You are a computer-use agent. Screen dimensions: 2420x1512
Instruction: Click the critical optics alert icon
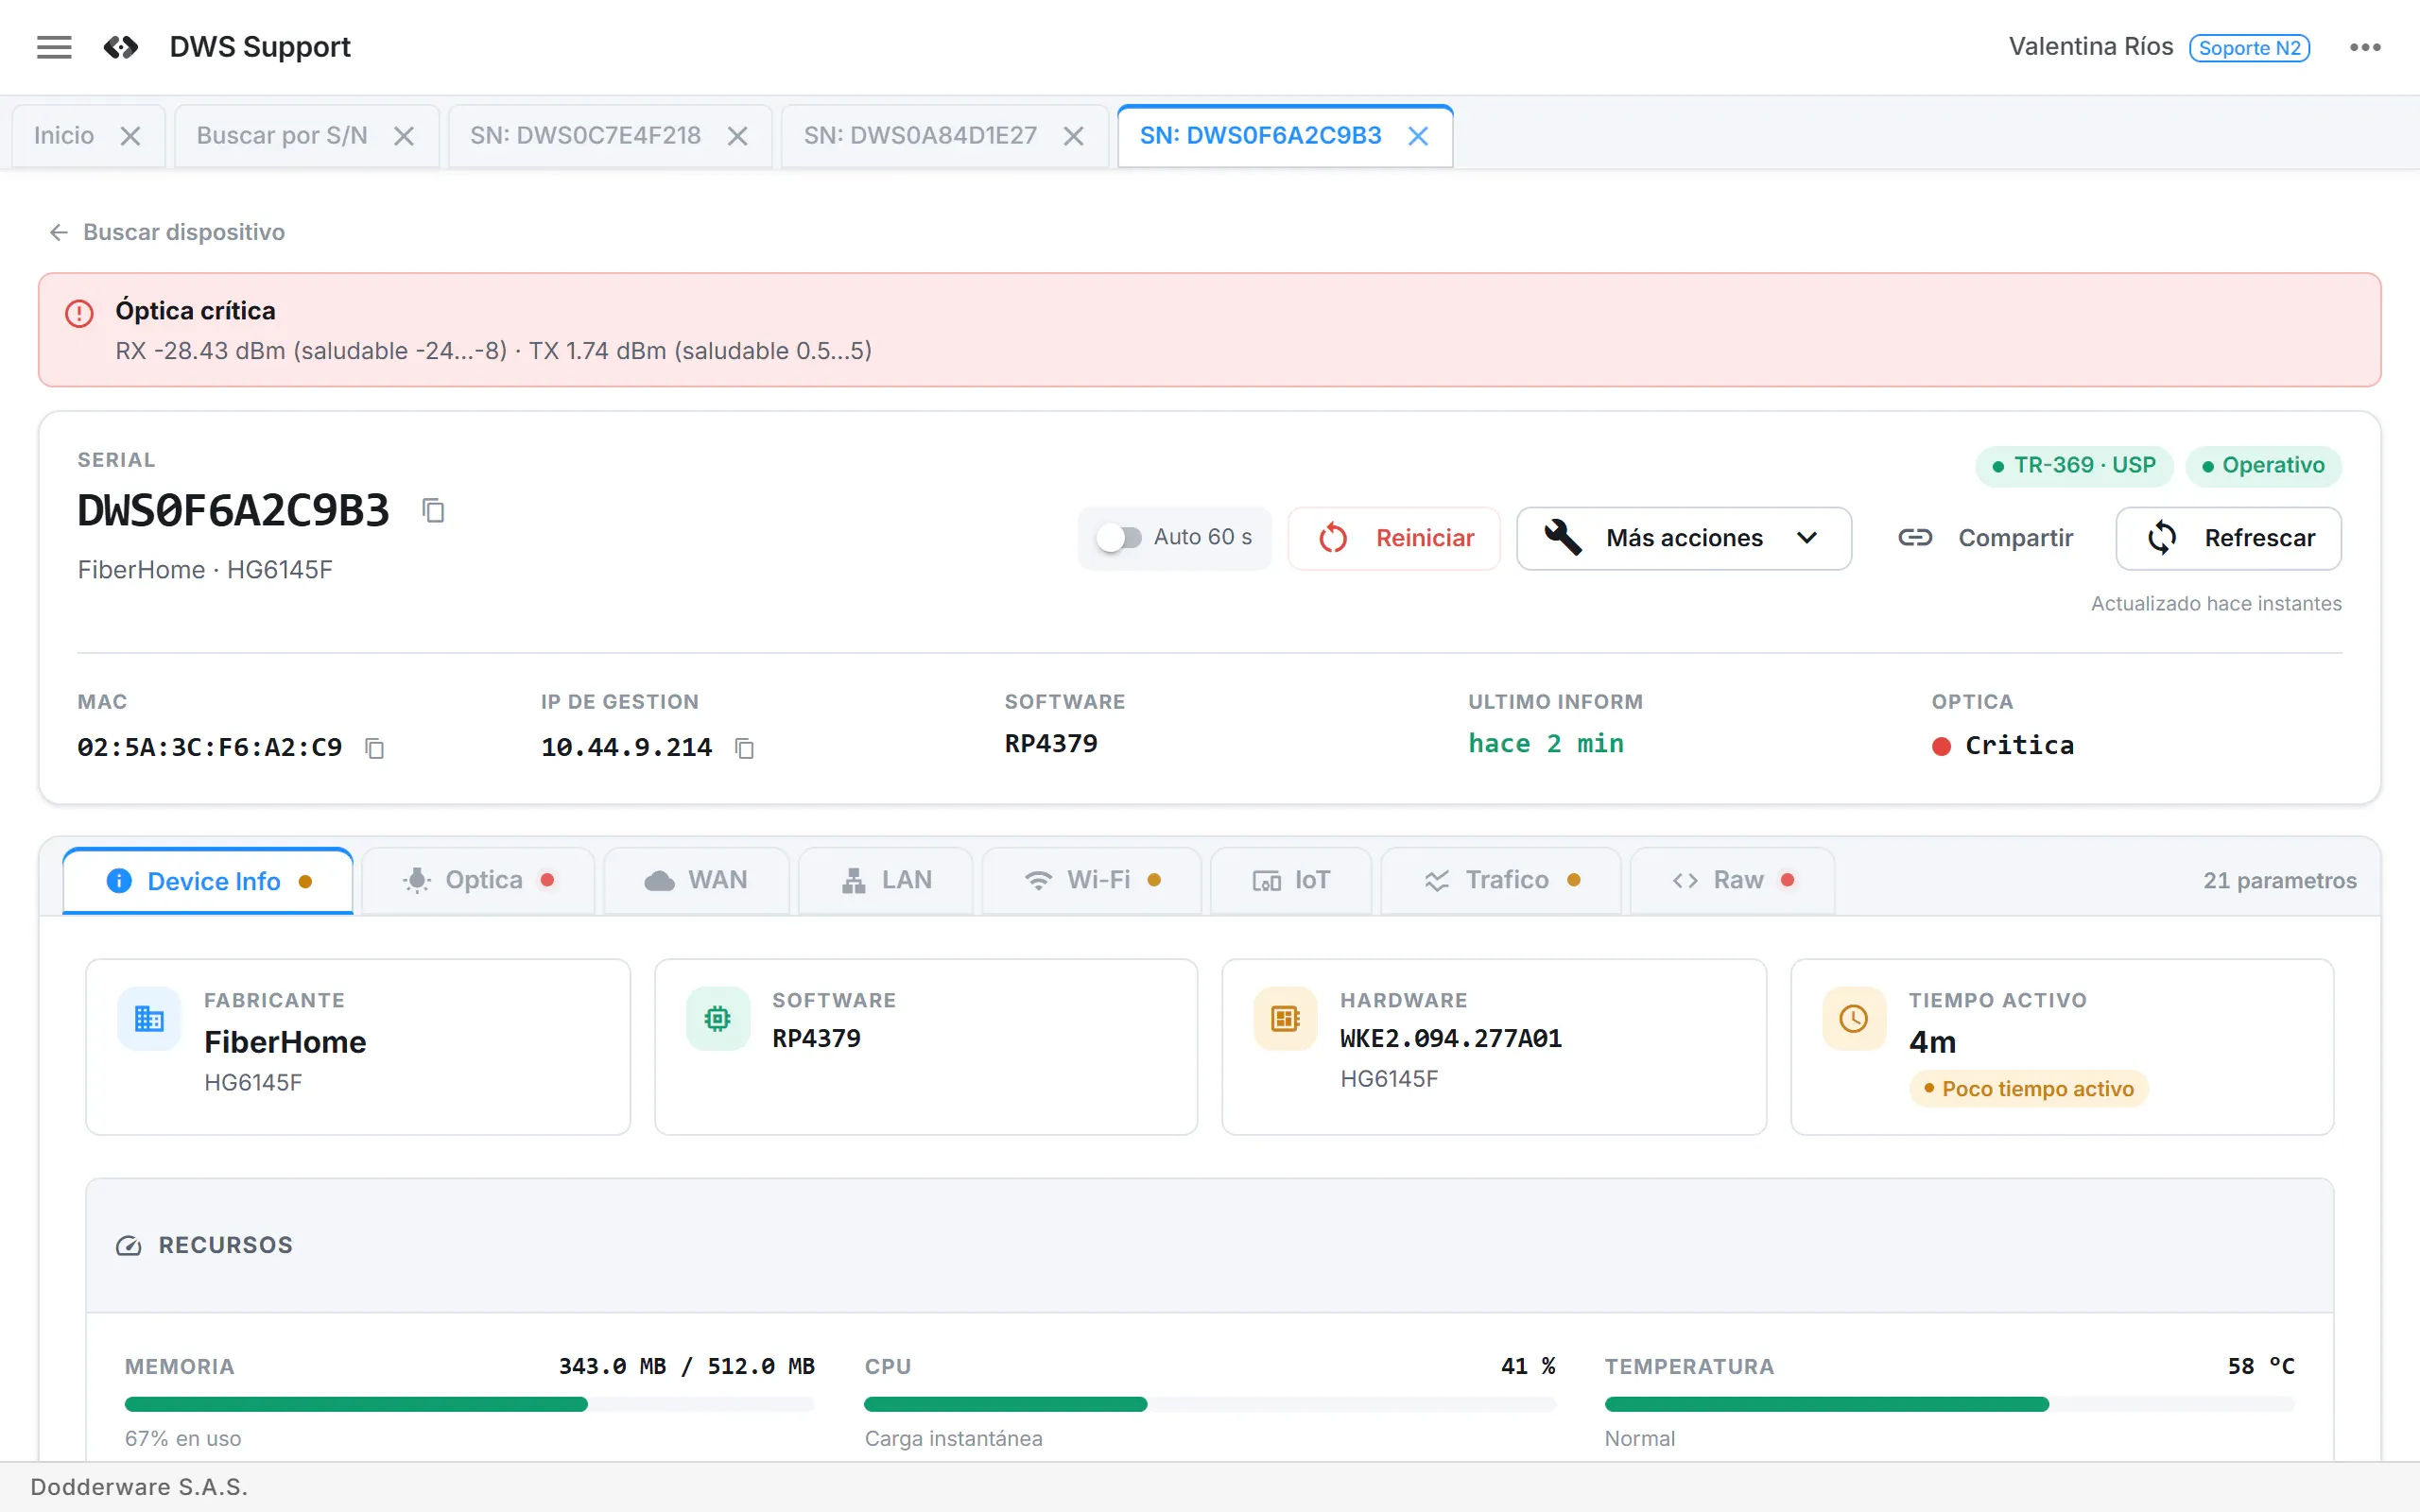coord(79,313)
